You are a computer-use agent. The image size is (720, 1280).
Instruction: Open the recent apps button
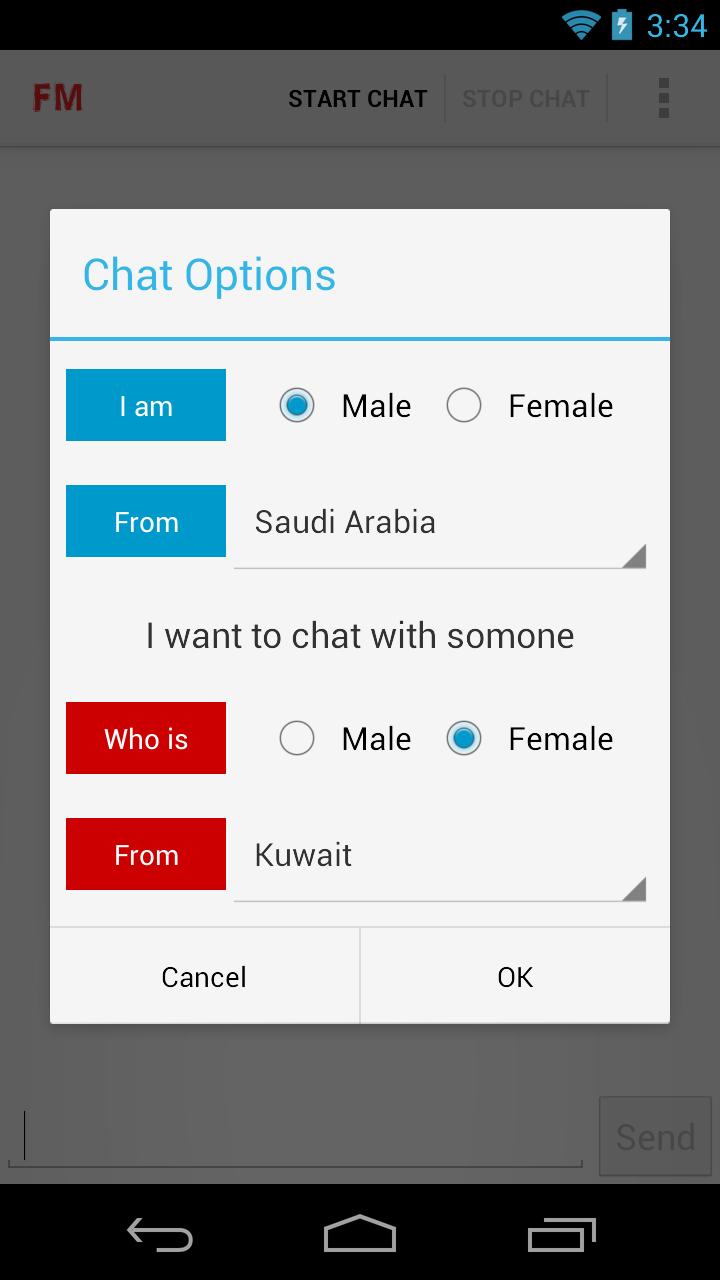pos(561,1235)
